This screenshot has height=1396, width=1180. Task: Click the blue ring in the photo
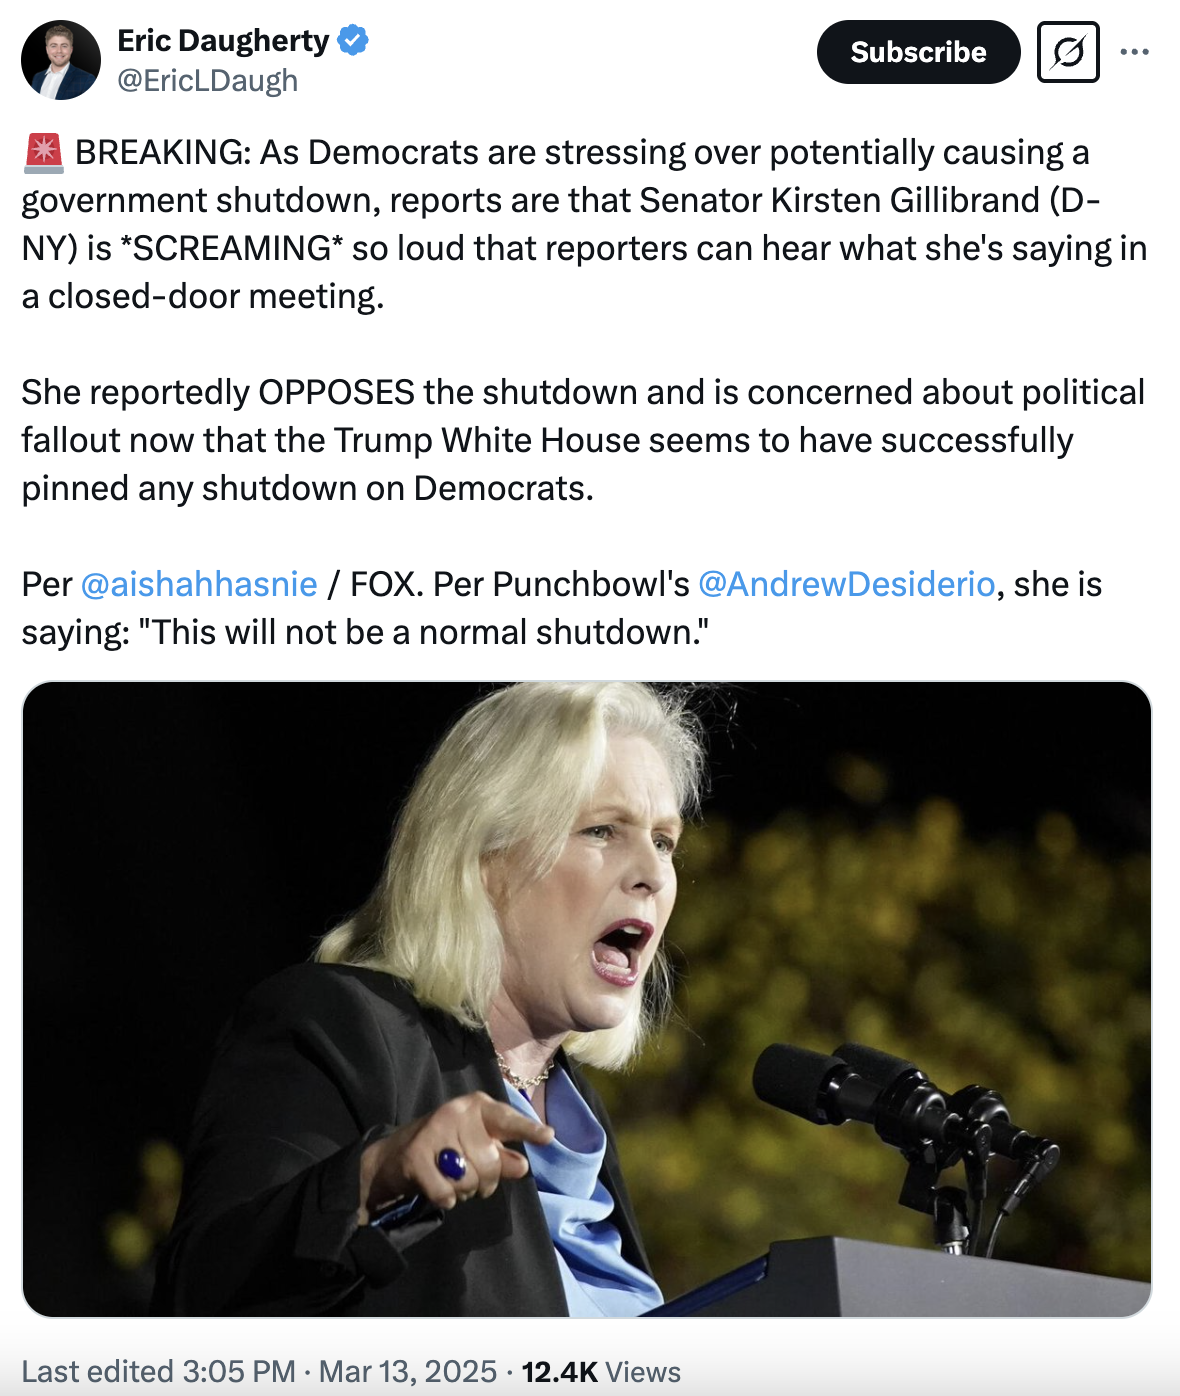452,1163
